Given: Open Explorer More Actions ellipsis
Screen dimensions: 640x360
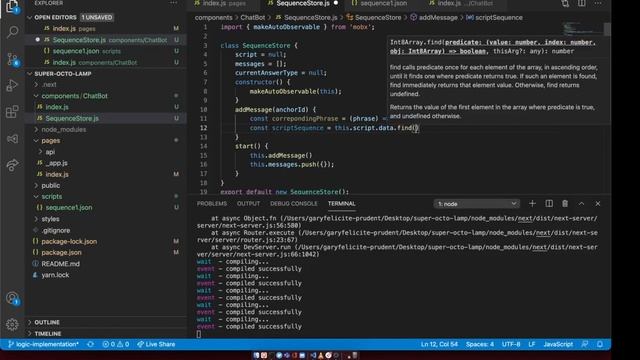Looking at the screenshot, I should pos(173,3).
